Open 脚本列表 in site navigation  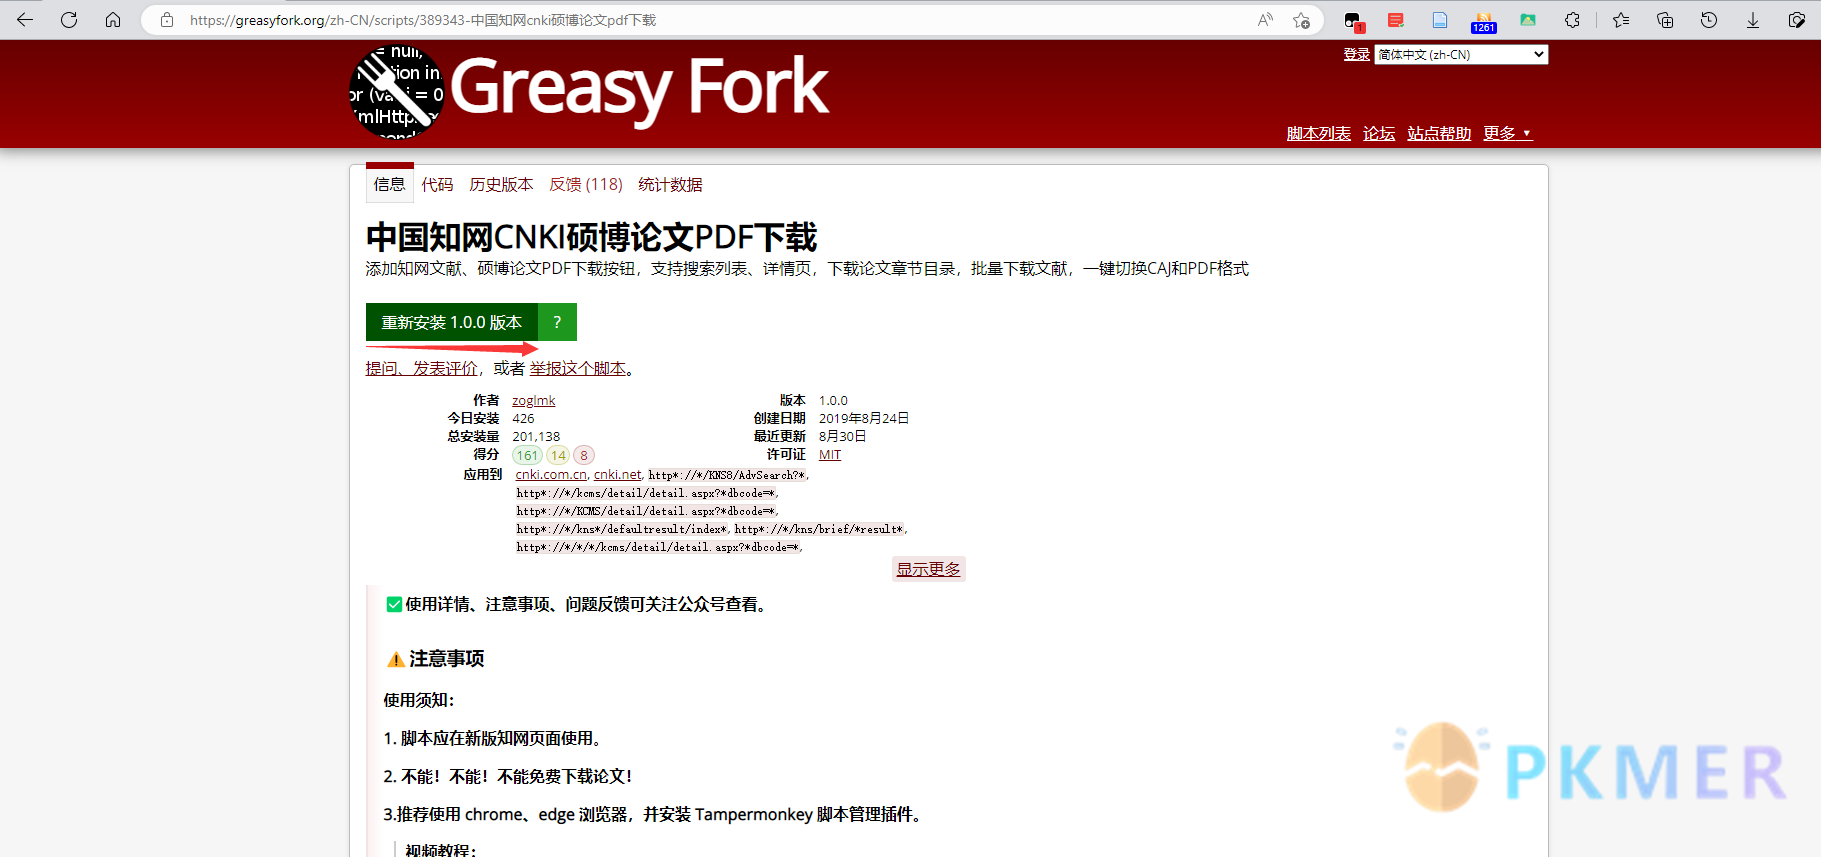click(1318, 133)
